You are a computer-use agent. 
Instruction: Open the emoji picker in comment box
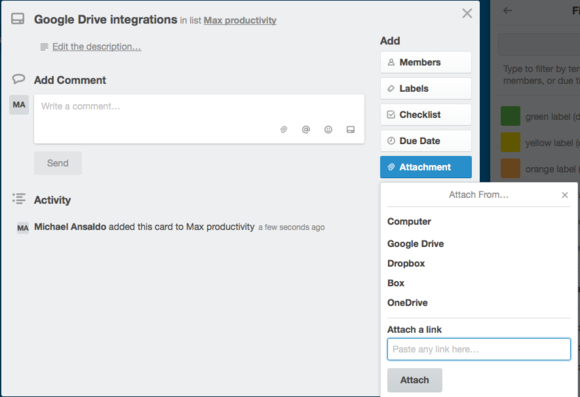click(328, 129)
